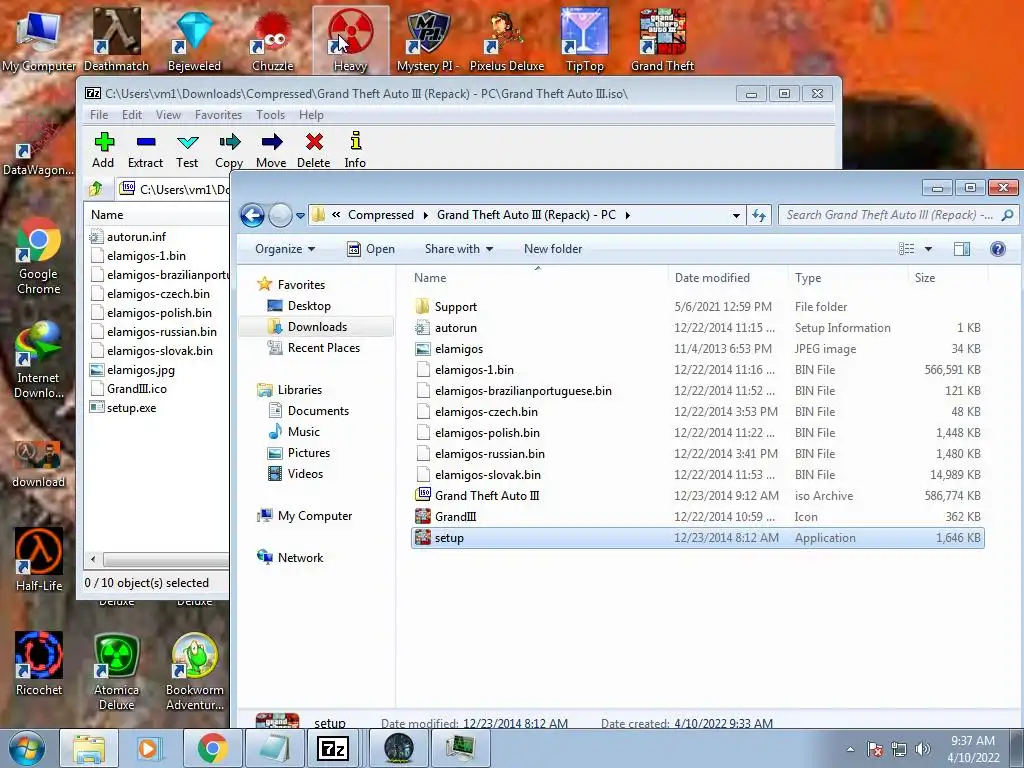
Task: Select Documents library in navigation pane
Action: pos(318,411)
